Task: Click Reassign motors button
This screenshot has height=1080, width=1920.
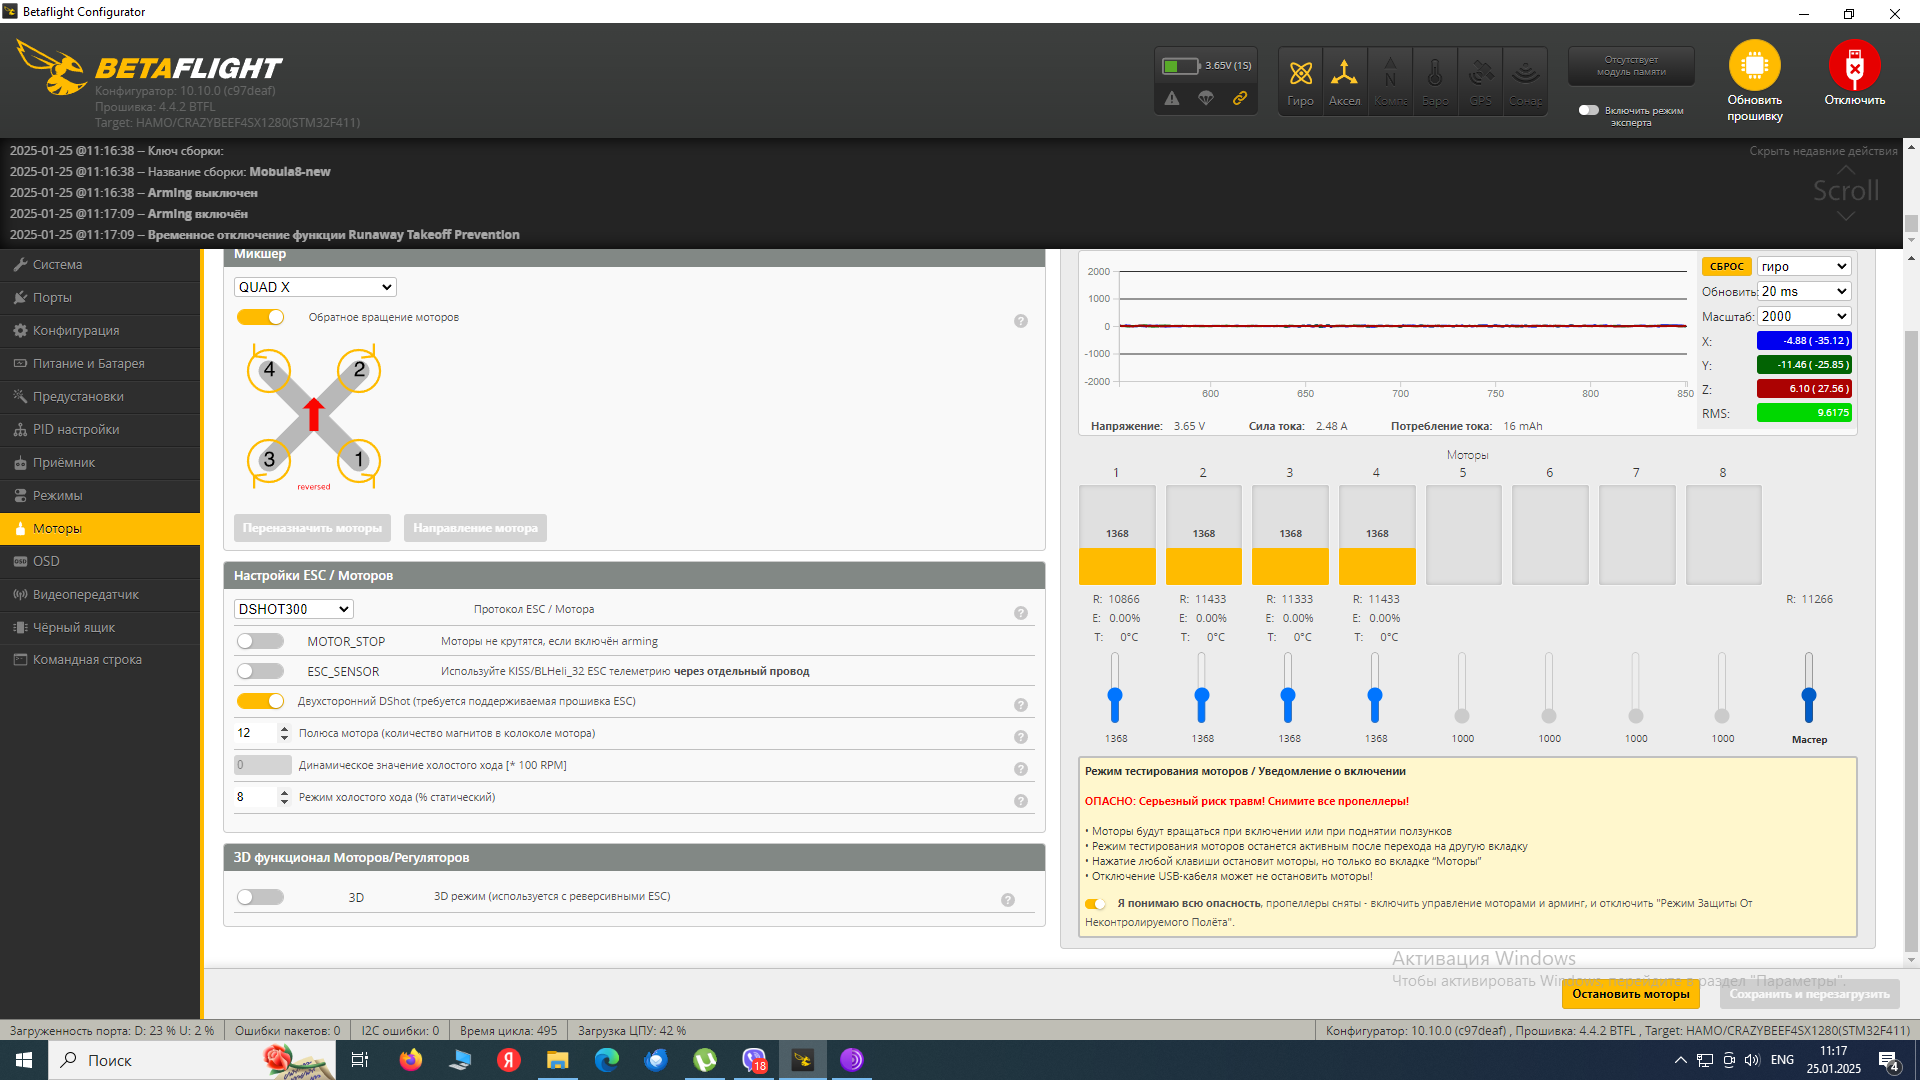Action: [312, 528]
